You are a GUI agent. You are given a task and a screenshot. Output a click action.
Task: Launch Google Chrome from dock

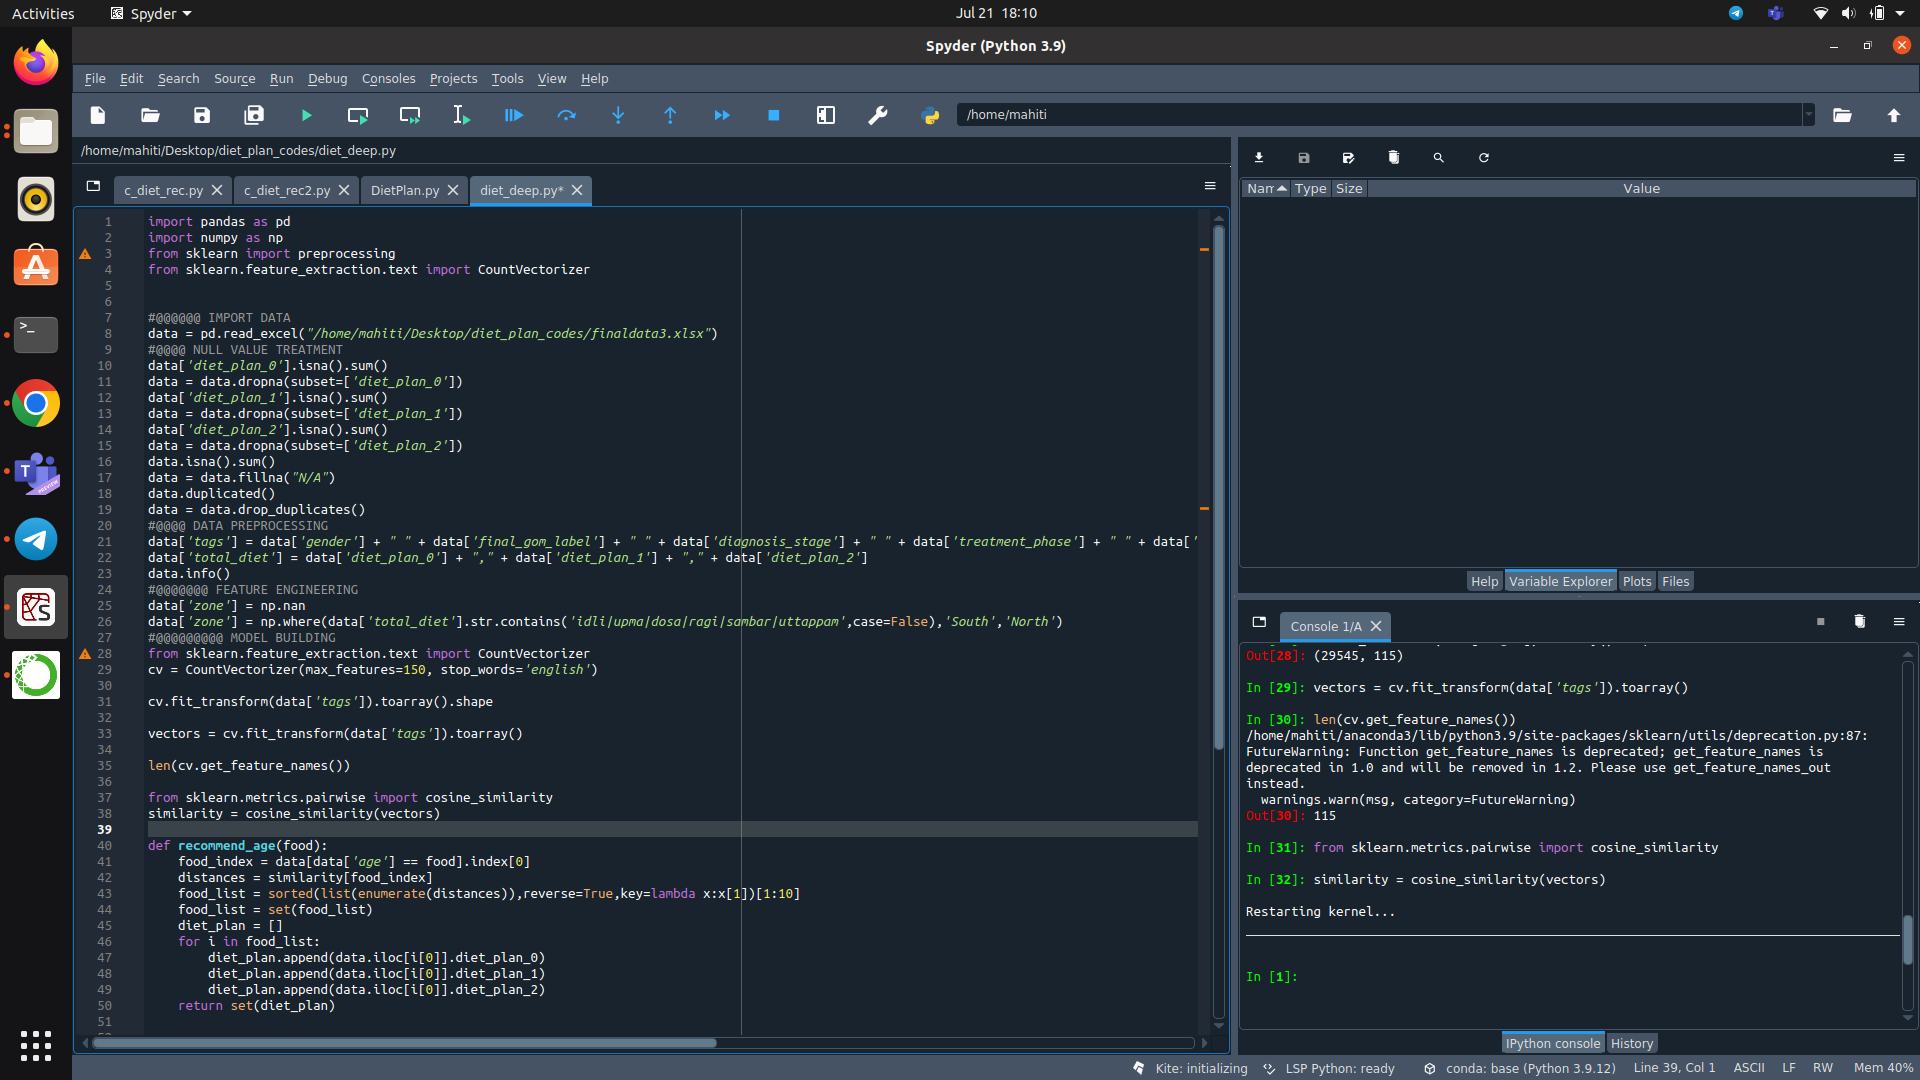coord(36,404)
